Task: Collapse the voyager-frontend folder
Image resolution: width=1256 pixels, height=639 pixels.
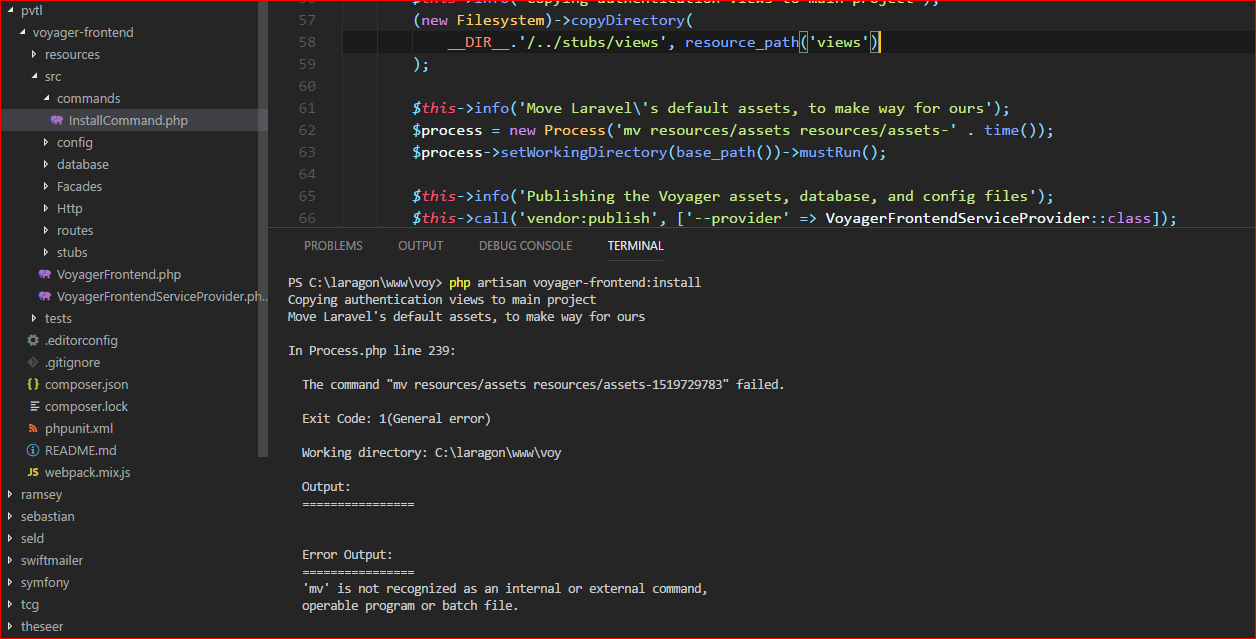Action: click(x=23, y=32)
